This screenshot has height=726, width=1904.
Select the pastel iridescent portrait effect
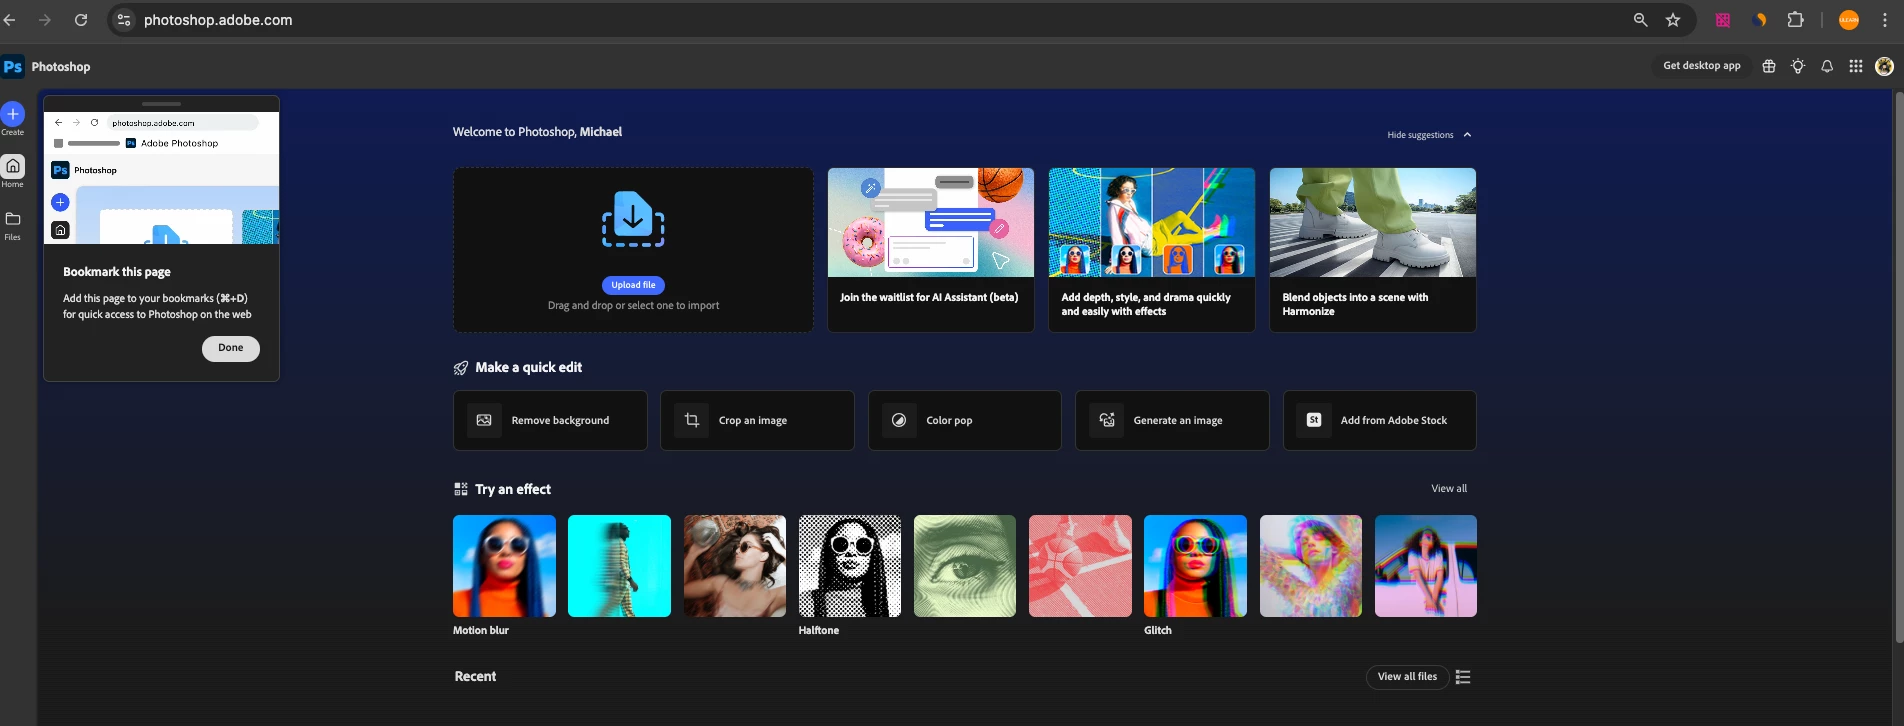[1311, 566]
